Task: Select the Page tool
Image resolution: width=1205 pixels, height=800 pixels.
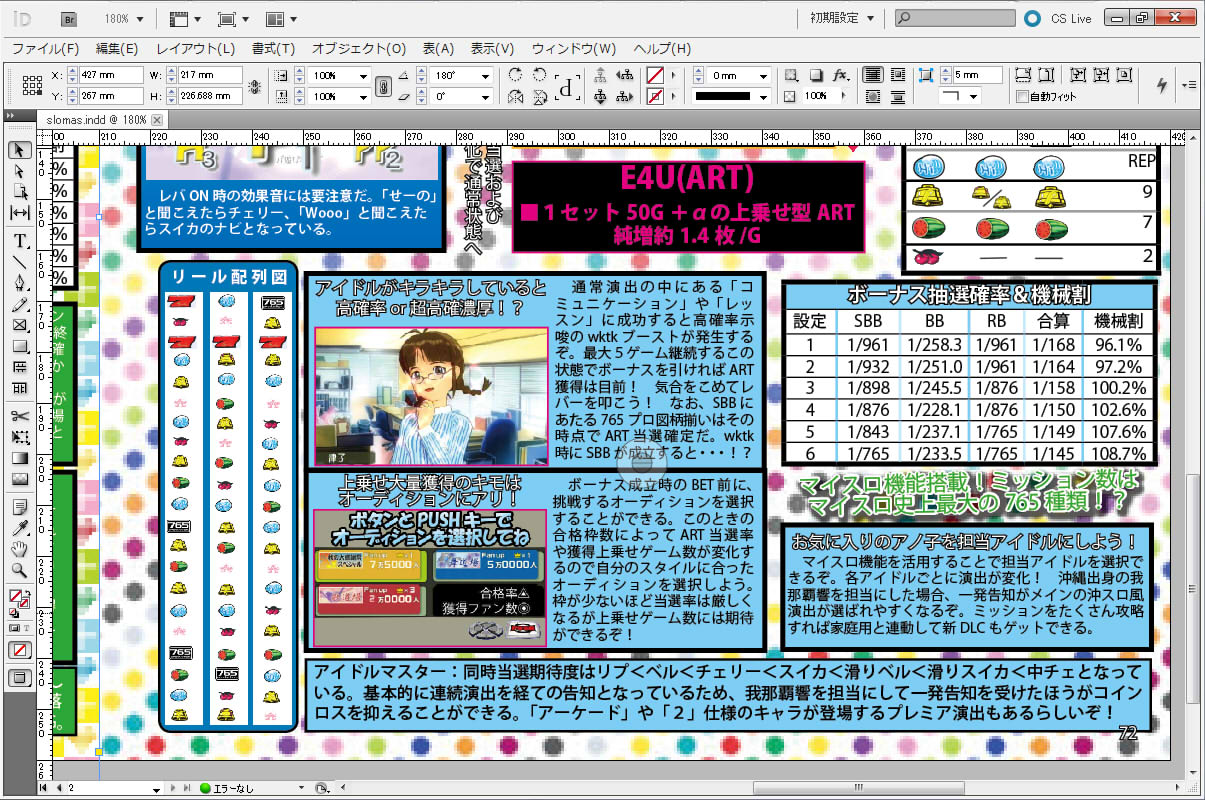Action: point(19,192)
